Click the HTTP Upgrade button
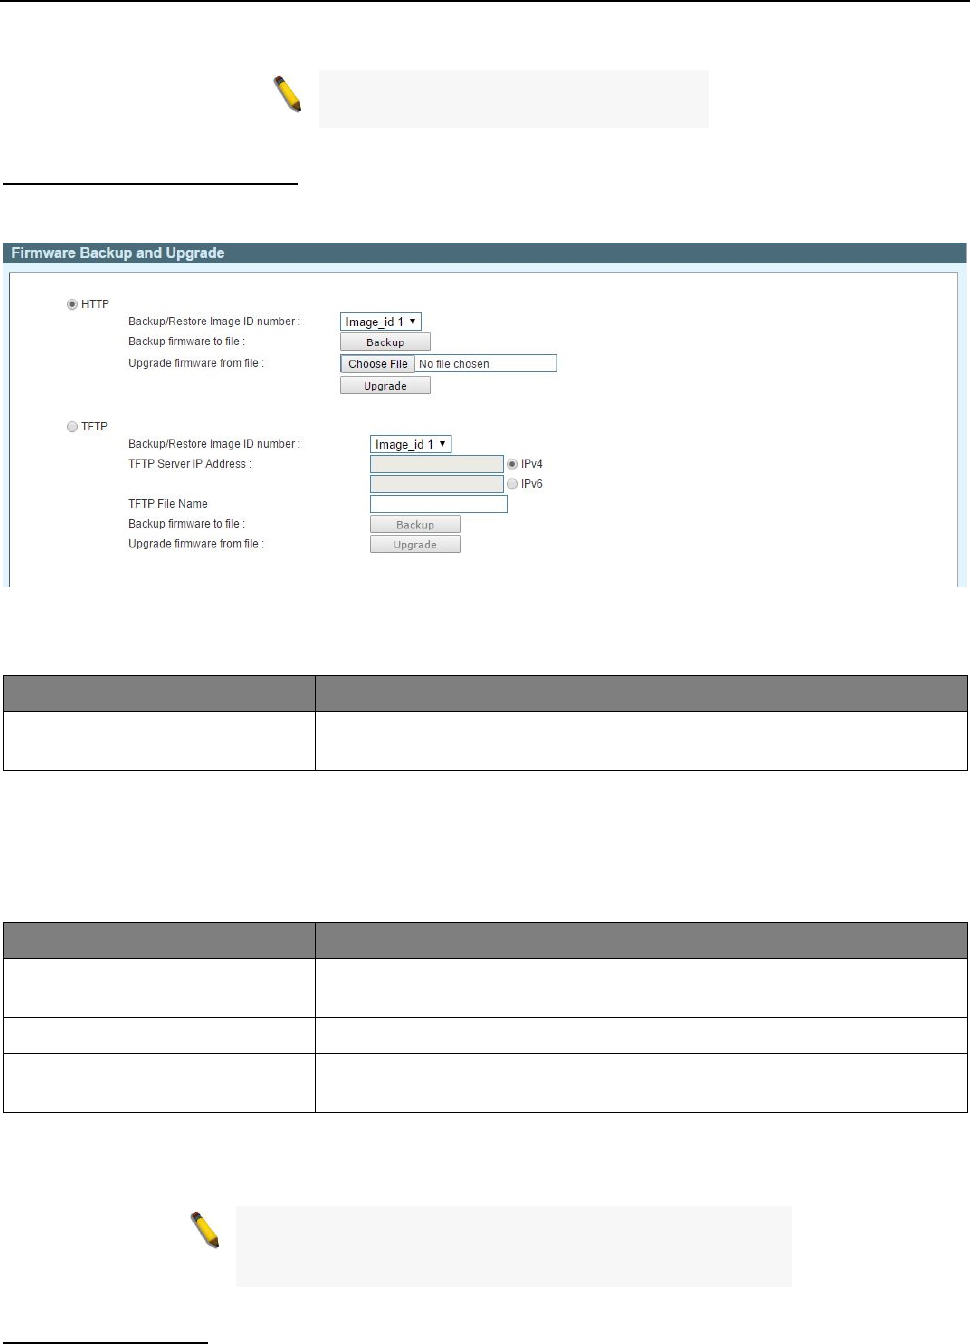The height and width of the screenshot is (1344, 970). pos(385,386)
